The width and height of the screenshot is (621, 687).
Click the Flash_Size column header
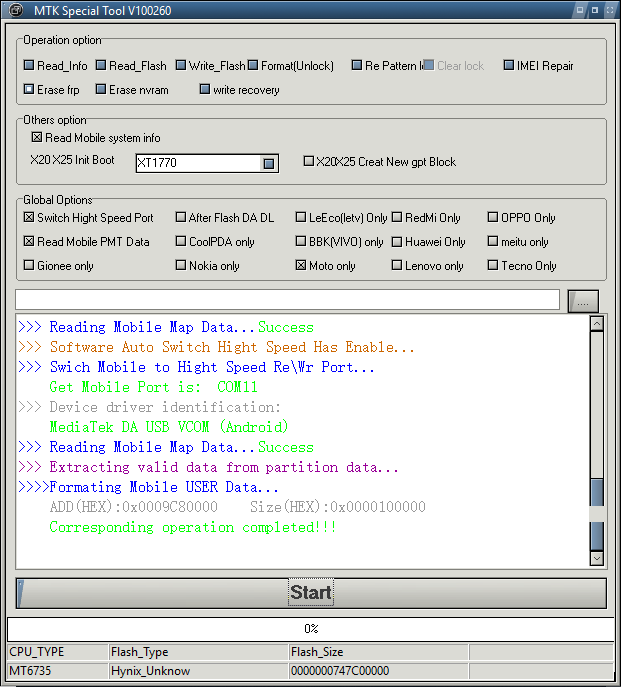[x=378, y=652]
